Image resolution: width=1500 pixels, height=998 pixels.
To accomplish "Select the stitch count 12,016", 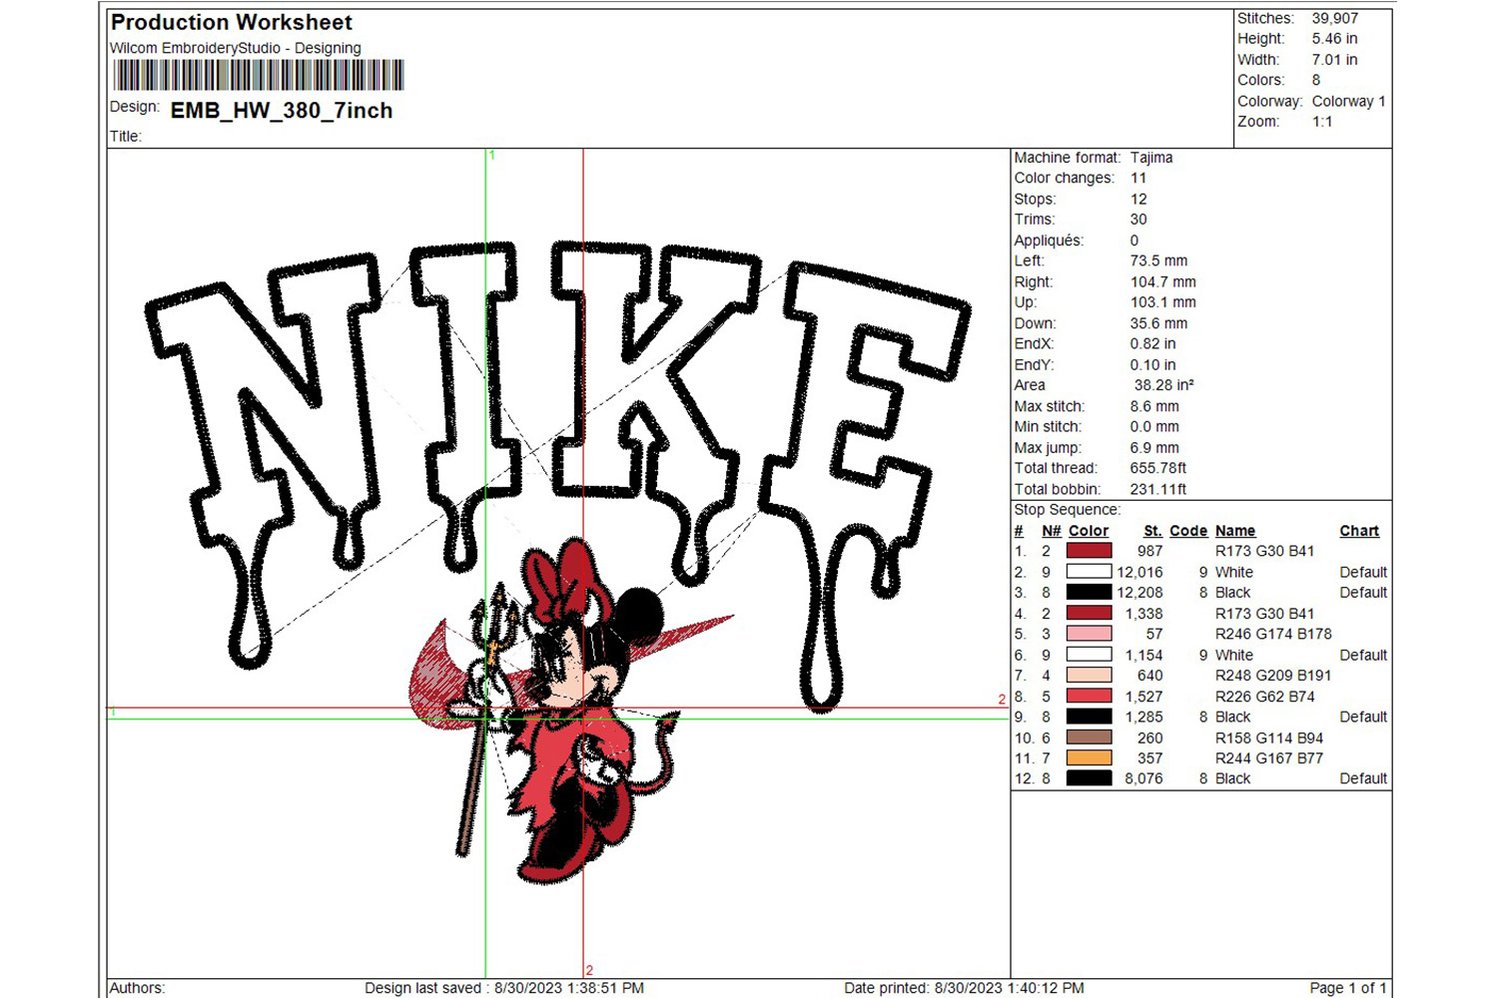I will [x=1140, y=572].
